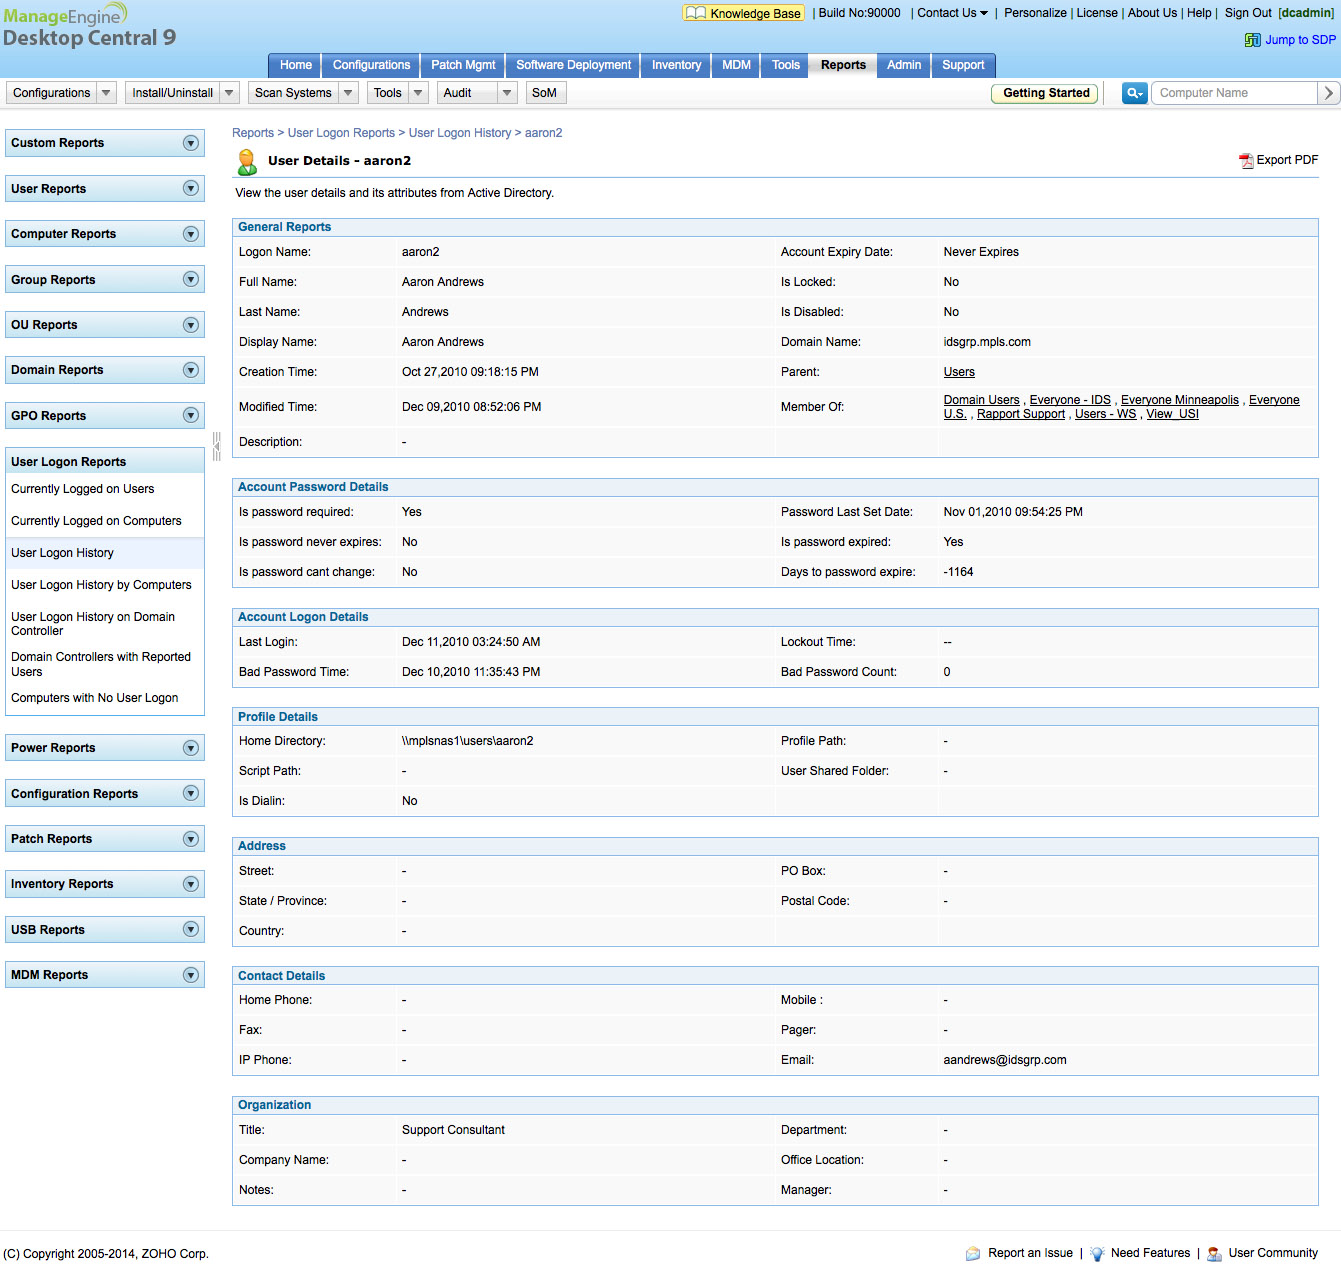The width and height of the screenshot is (1341, 1277).
Task: Open the Contact Us dropdown
Action: pos(952,13)
